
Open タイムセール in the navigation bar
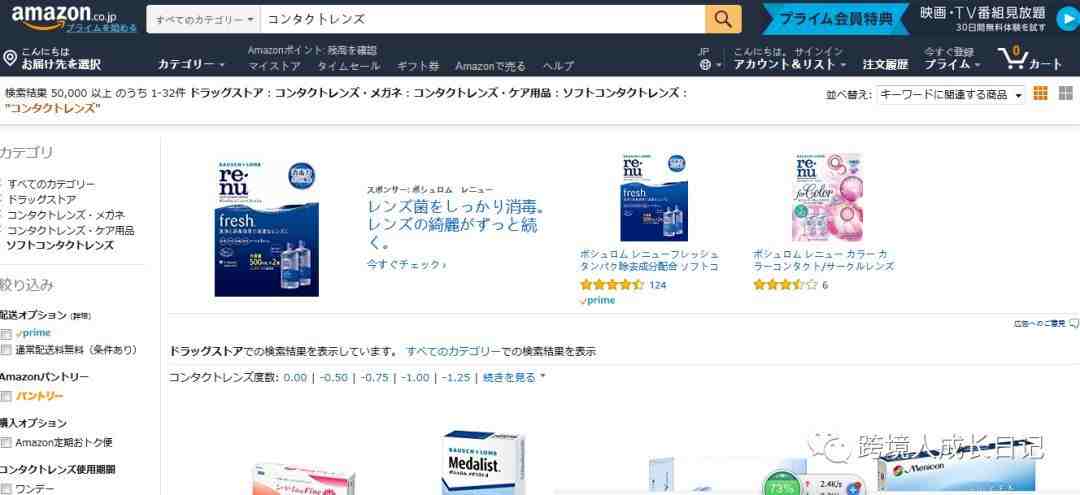348,66
